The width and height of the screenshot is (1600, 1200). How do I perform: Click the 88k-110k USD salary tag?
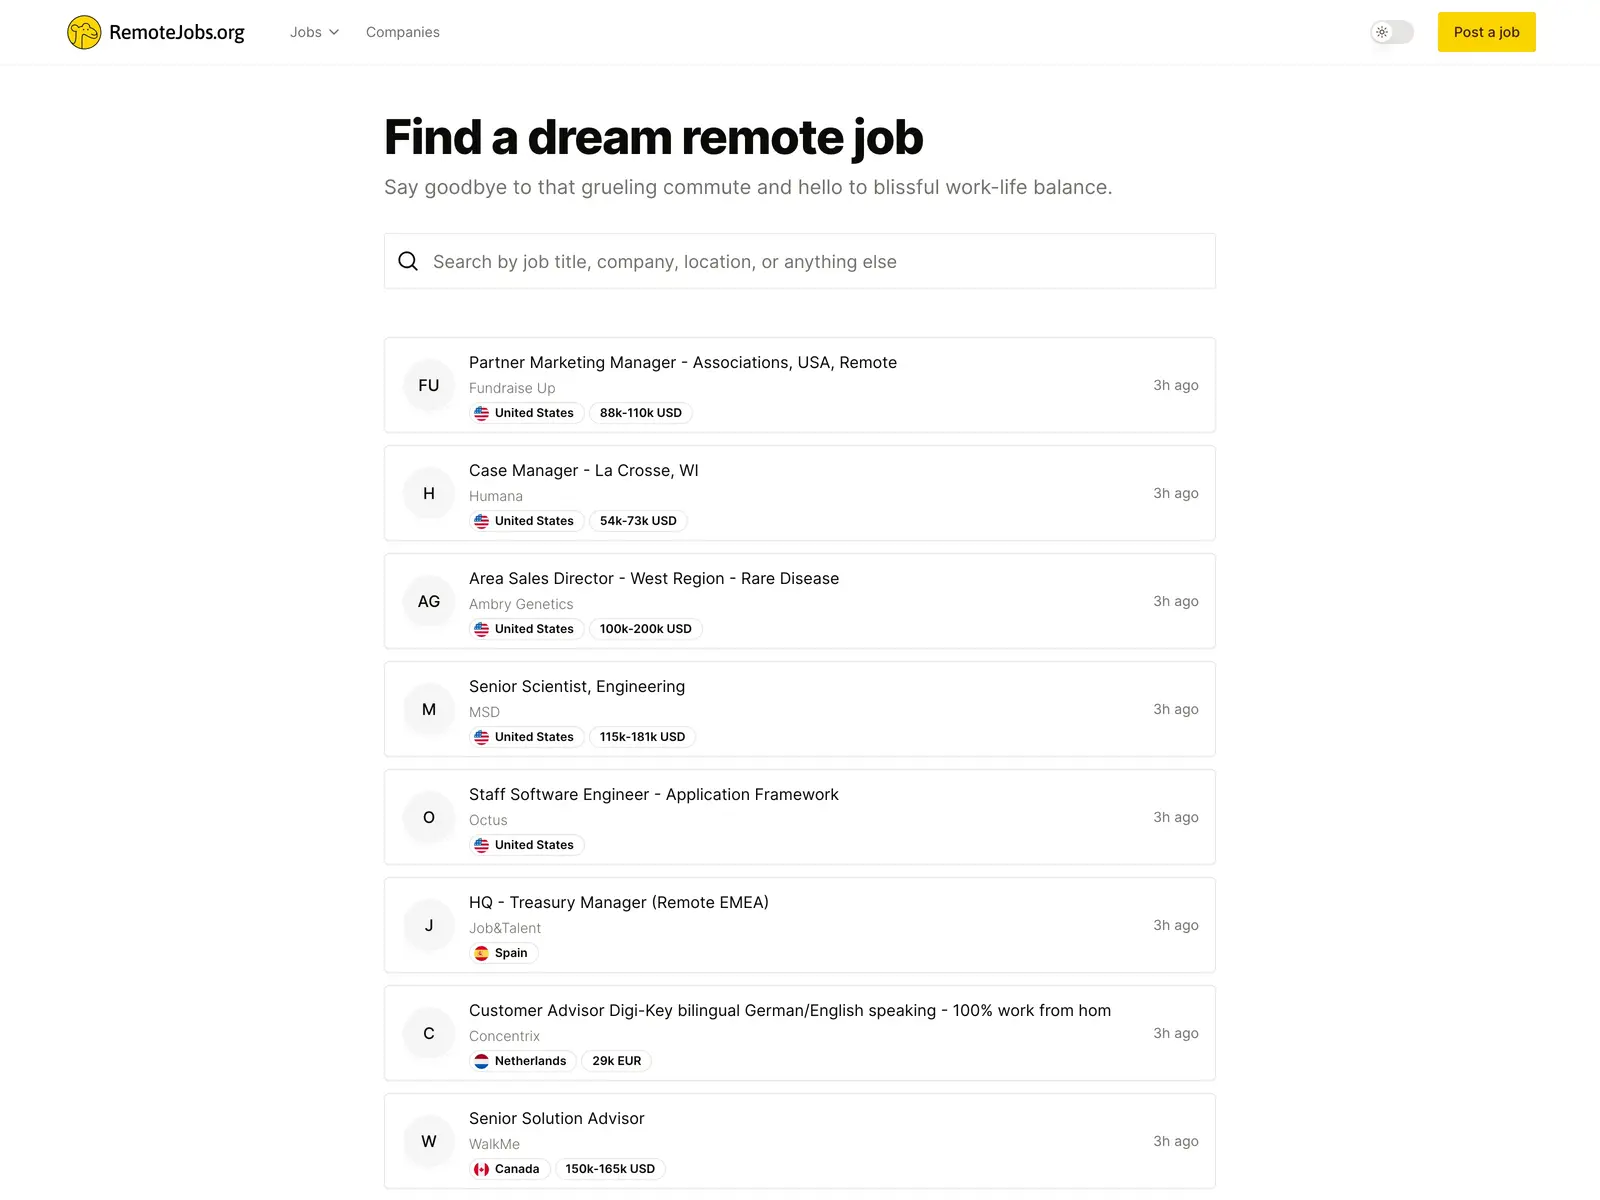(641, 413)
